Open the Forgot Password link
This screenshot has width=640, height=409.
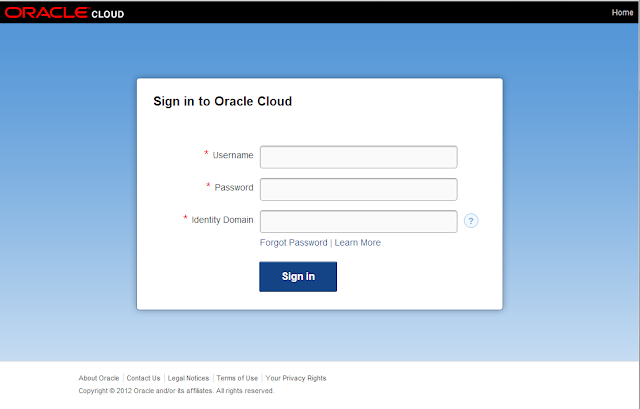293,242
